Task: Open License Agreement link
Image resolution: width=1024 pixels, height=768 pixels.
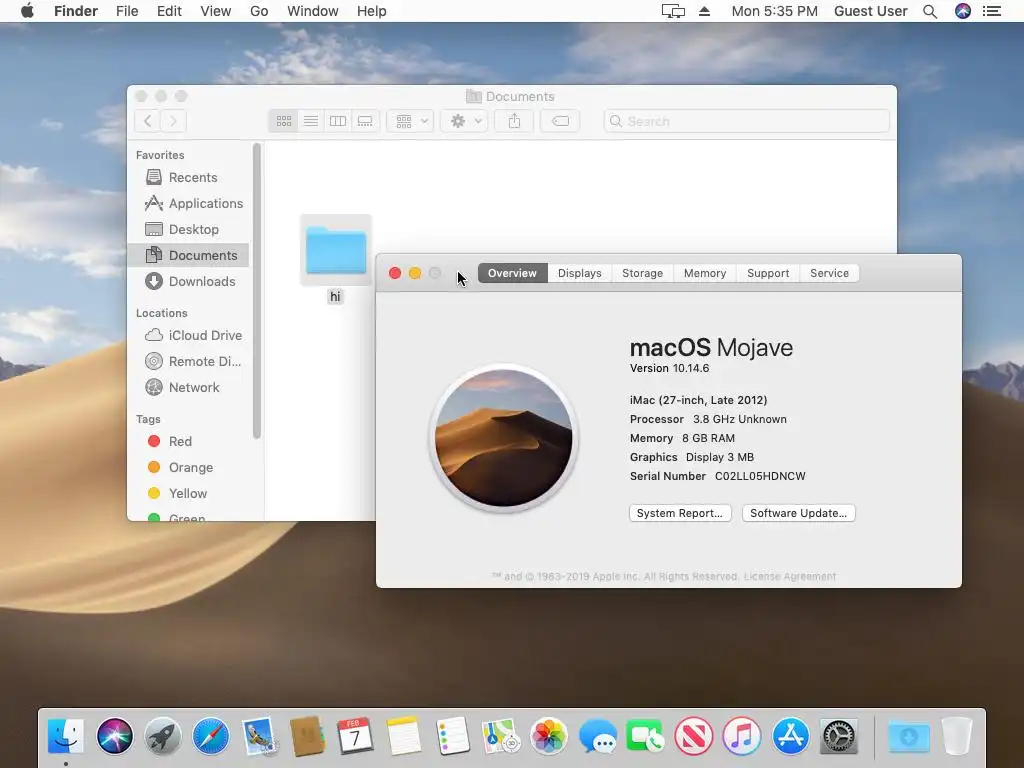Action: click(x=790, y=577)
